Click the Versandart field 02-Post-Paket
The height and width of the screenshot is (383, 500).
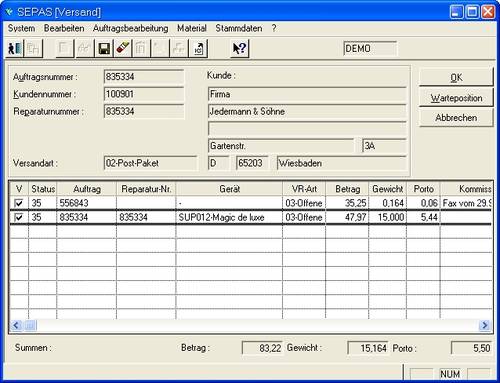150,163
